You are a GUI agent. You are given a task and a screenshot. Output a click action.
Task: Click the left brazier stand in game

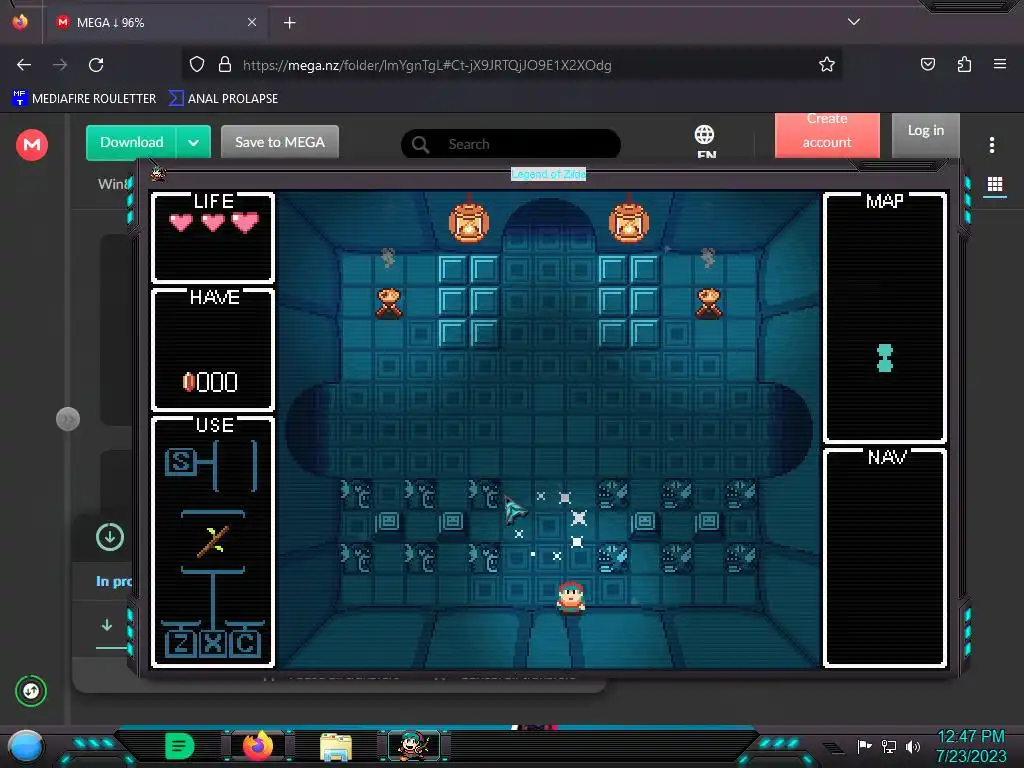(389, 304)
